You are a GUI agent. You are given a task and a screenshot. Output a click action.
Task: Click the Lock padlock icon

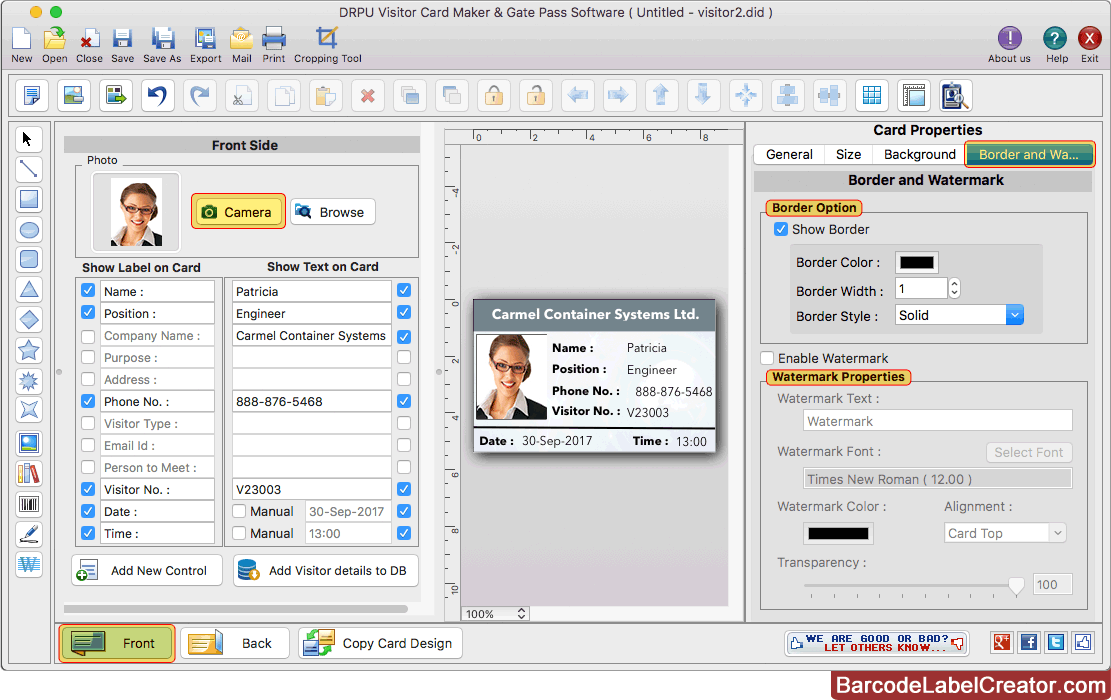pos(494,95)
